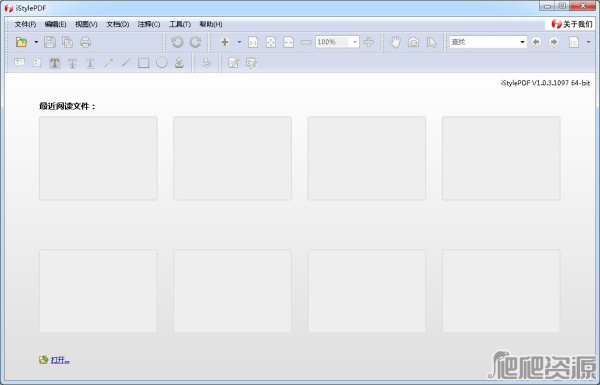Click the 打开... link
Image resolution: width=600 pixels, height=385 pixels.
(60, 360)
